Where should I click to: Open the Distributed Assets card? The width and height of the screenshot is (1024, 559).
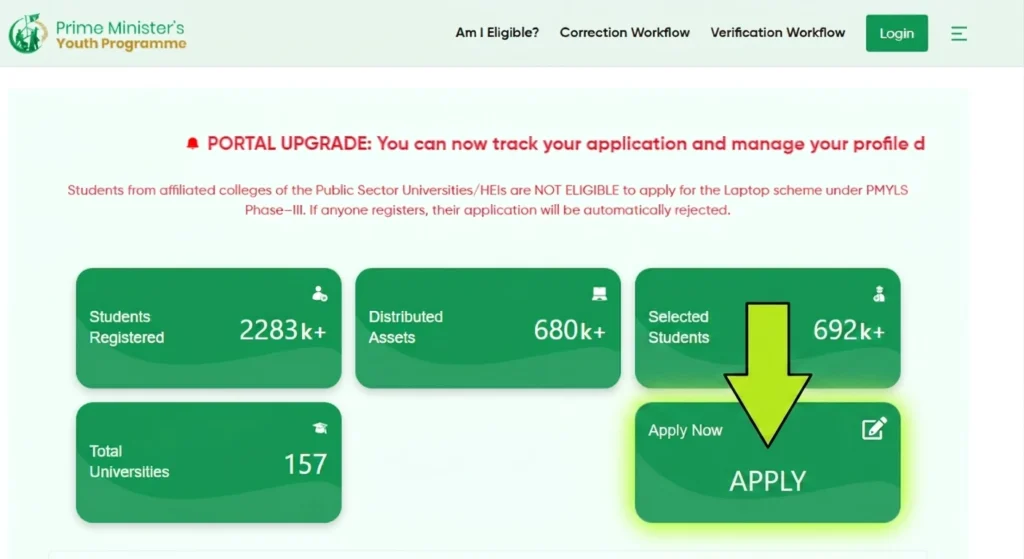tap(488, 328)
